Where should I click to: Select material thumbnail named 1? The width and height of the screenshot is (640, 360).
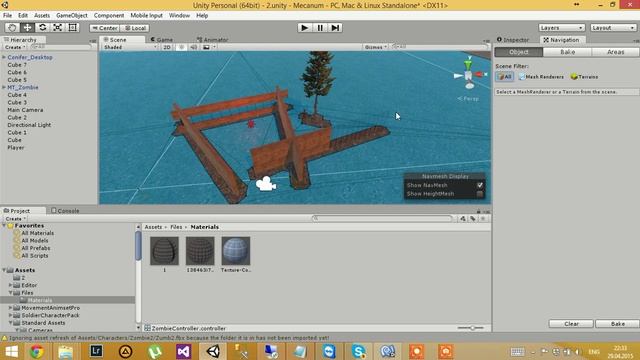coord(164,251)
